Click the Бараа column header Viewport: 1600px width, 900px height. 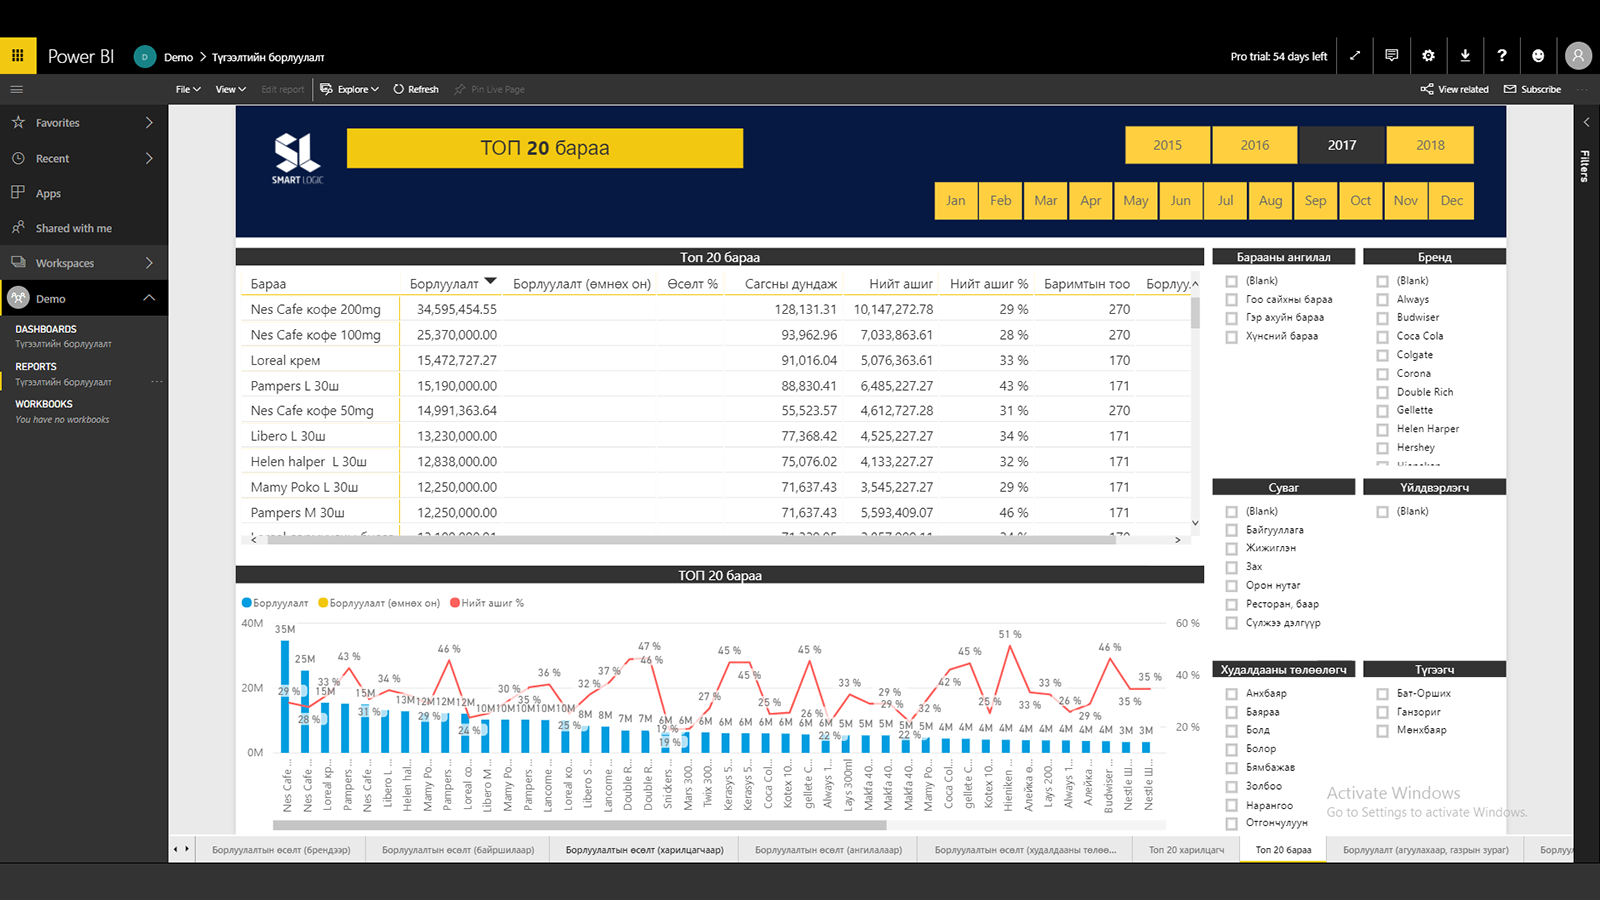click(x=268, y=284)
